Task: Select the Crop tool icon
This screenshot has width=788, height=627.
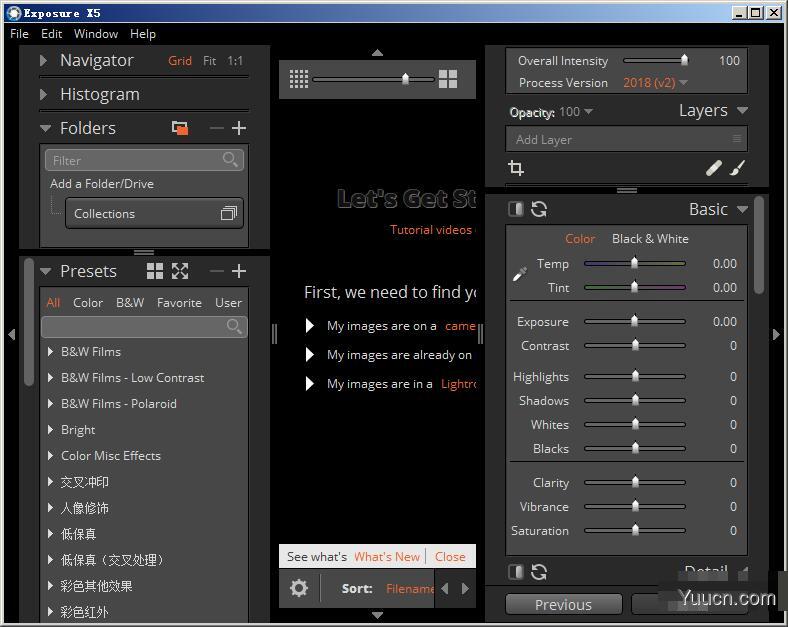Action: click(516, 168)
